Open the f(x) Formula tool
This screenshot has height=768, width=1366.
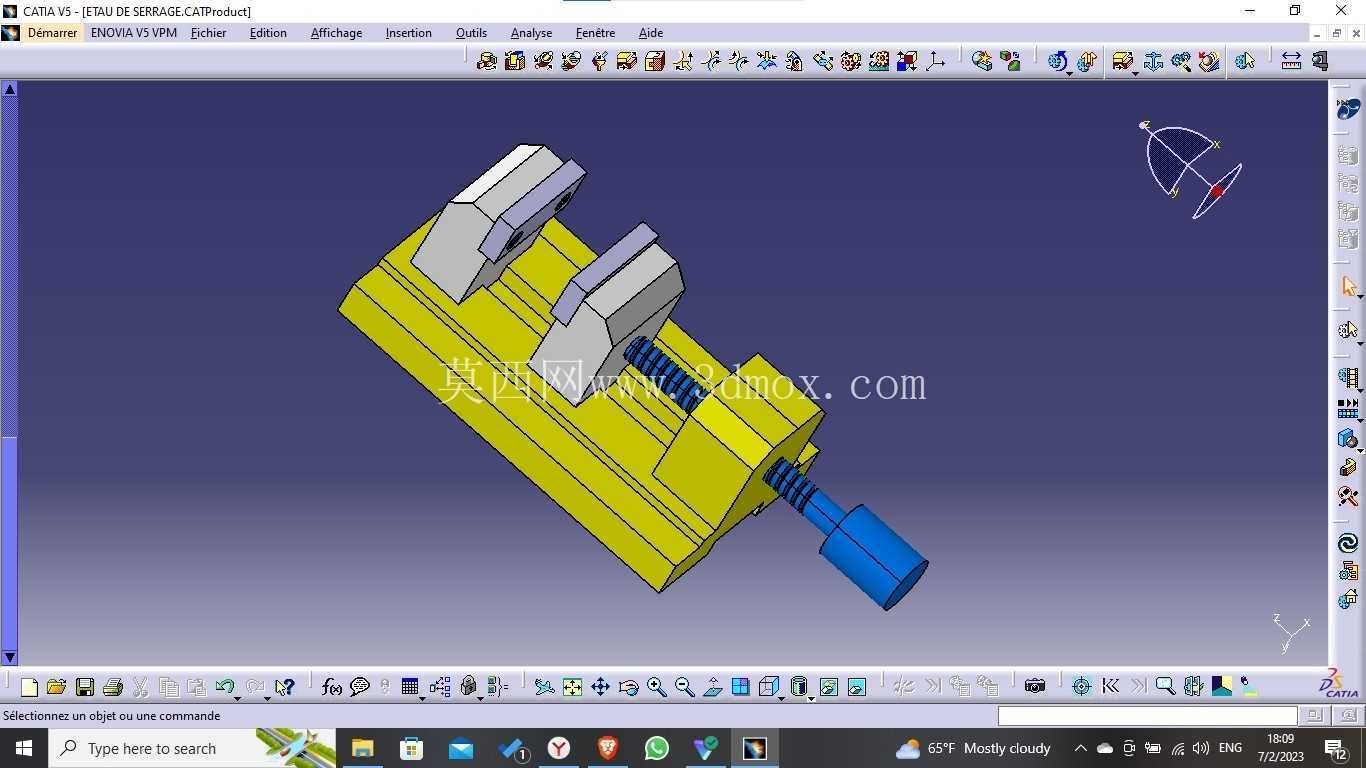(x=332, y=687)
